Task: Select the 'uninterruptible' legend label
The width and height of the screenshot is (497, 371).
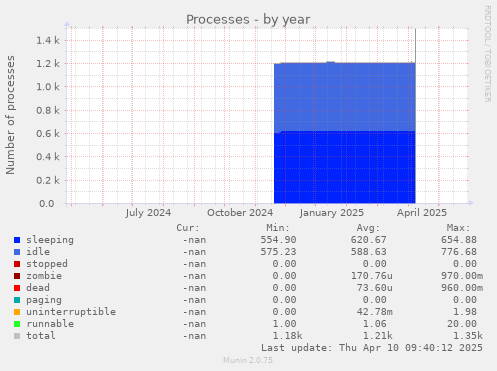Action: click(x=71, y=312)
